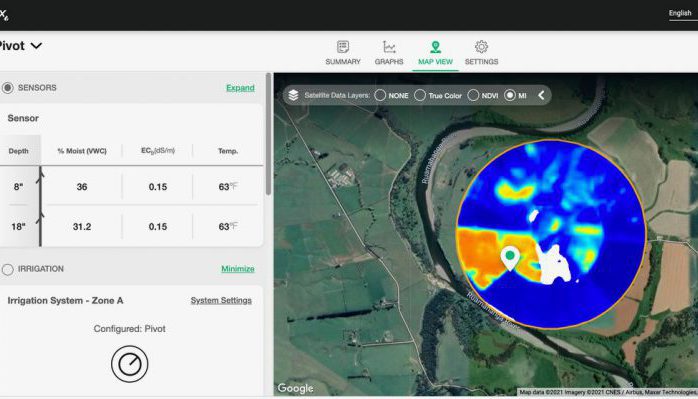Open the Settings tab
Image resolution: width=698 pixels, height=399 pixels.
(x=481, y=53)
